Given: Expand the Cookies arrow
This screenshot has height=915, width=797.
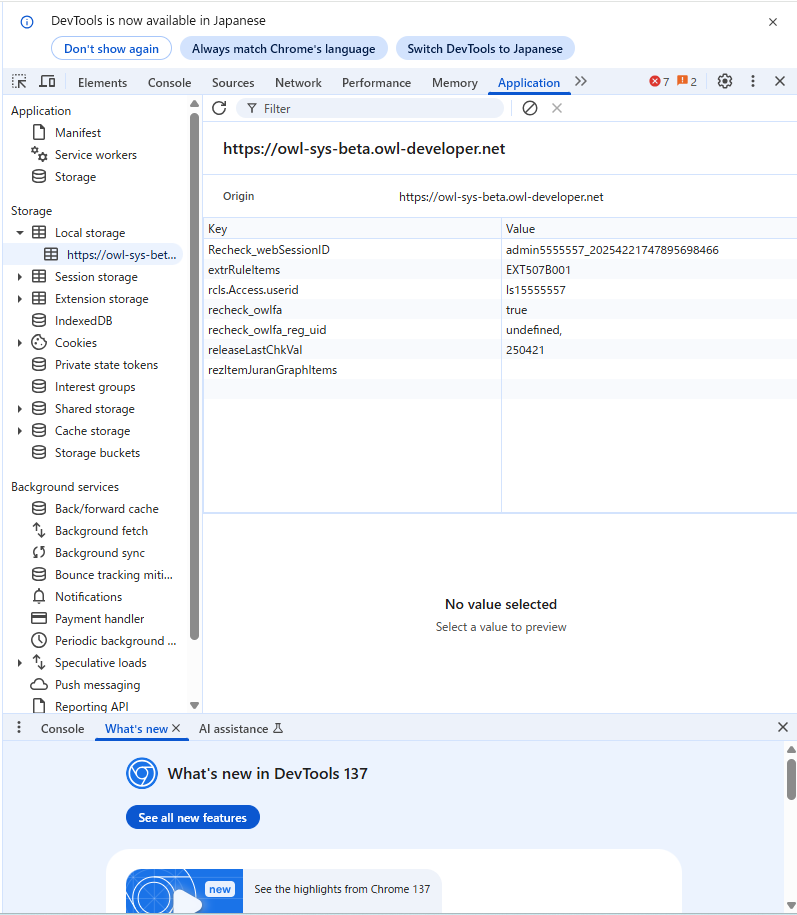Looking at the screenshot, I should (20, 343).
